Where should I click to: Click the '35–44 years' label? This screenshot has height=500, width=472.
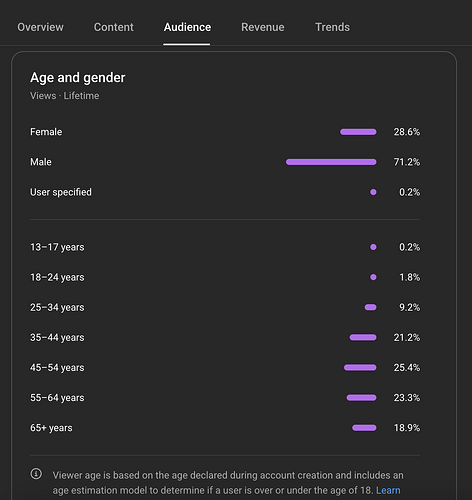pos(57,337)
